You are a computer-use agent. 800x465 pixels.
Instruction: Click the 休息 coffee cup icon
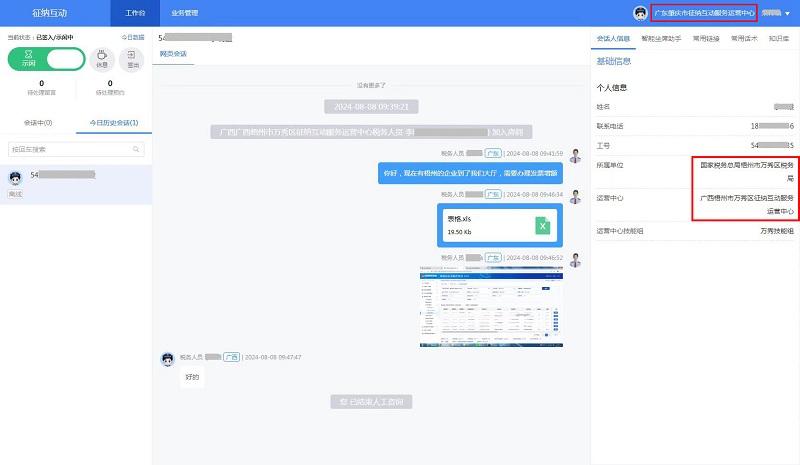[102, 58]
